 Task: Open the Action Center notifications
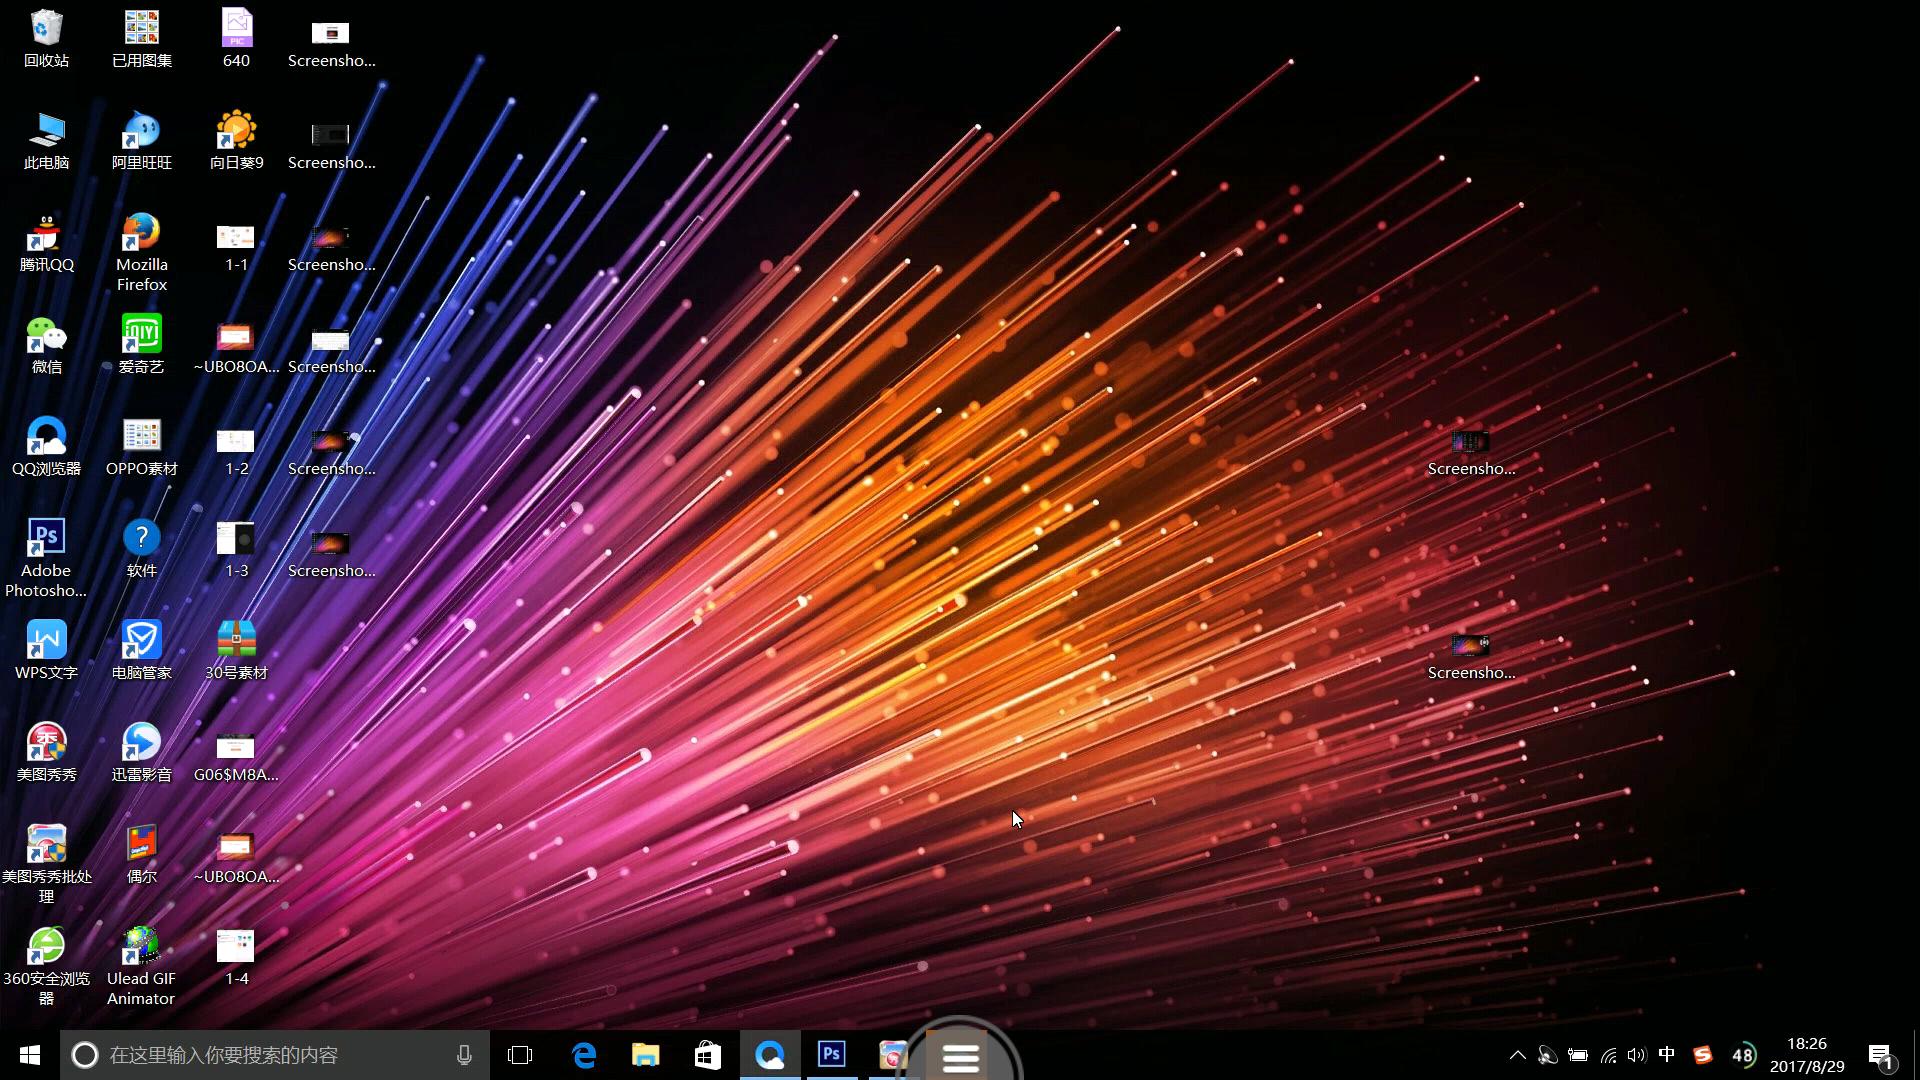click(1880, 1054)
